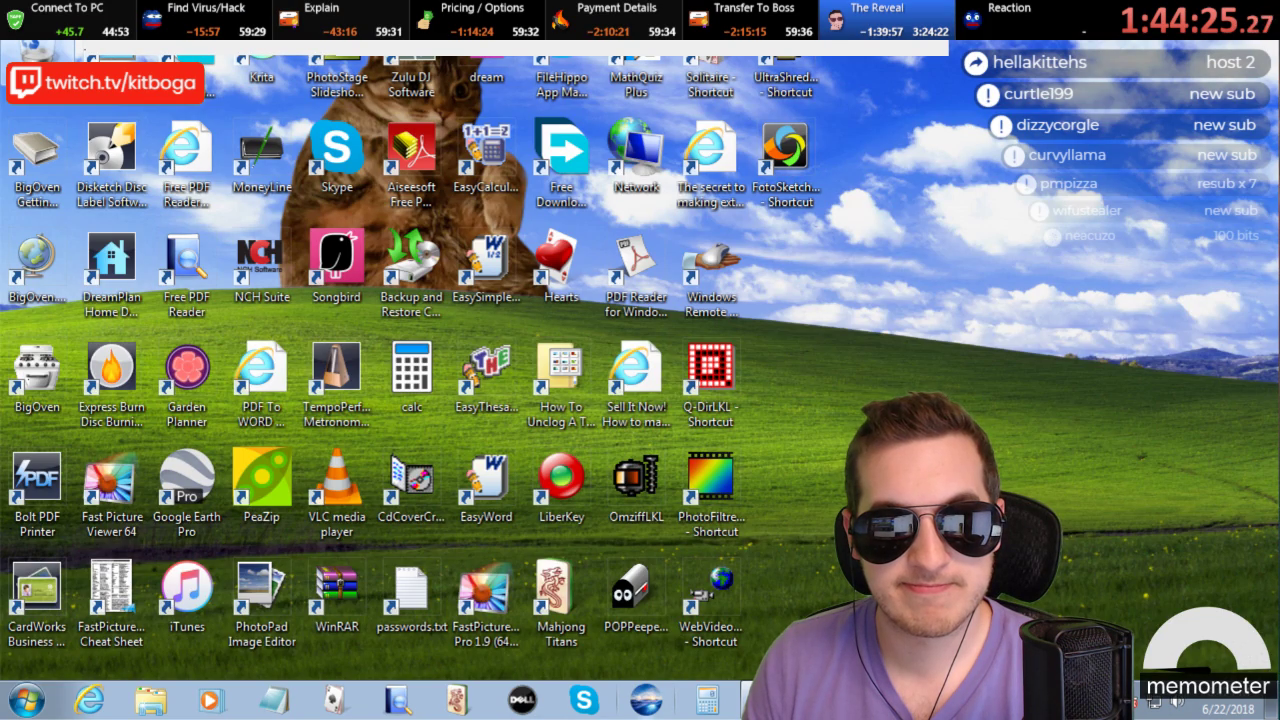Open Windows Media Player taskbar icon

click(x=211, y=700)
